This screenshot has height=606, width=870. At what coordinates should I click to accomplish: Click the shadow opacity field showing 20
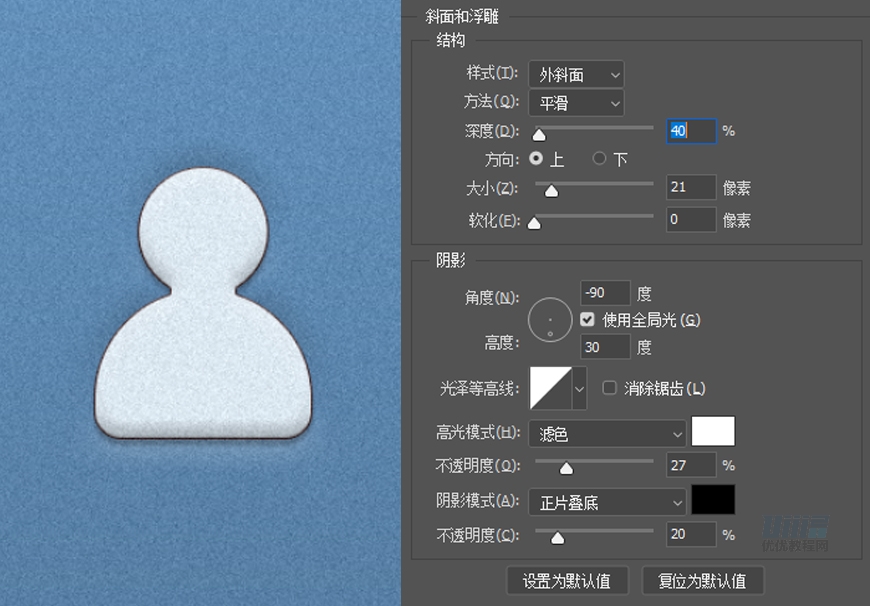(691, 534)
